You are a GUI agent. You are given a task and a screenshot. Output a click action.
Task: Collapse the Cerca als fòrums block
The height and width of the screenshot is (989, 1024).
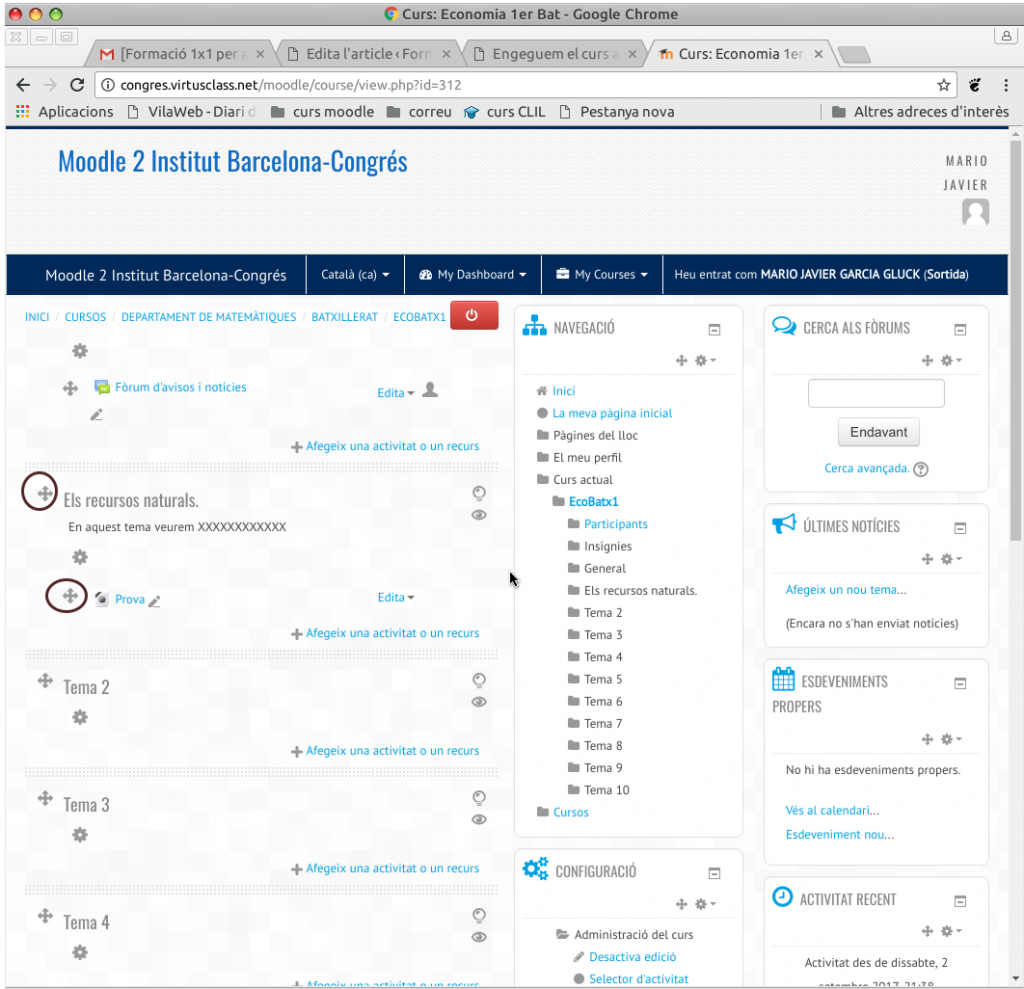(960, 330)
